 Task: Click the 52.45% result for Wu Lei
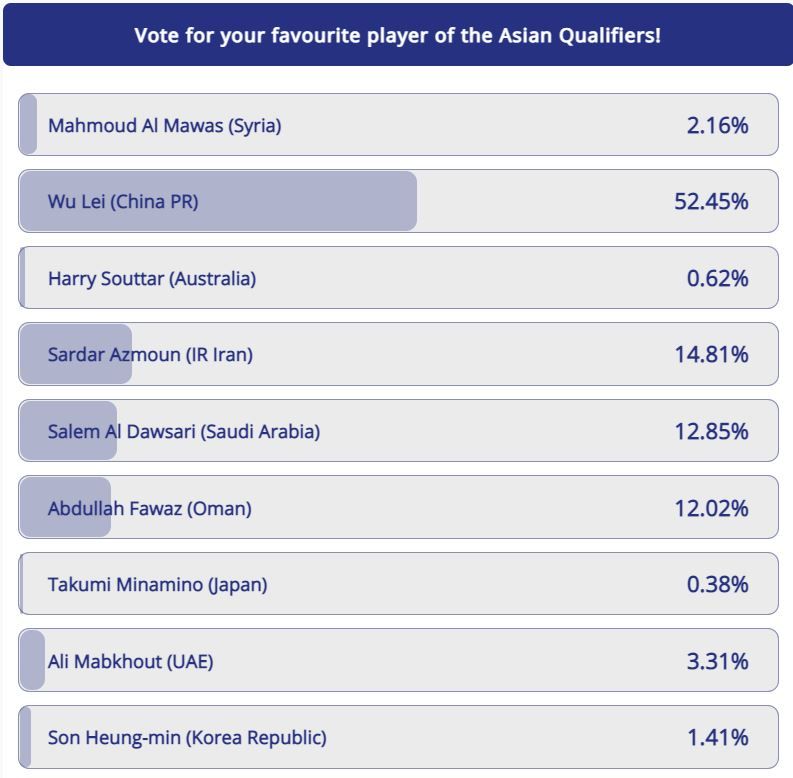click(711, 201)
